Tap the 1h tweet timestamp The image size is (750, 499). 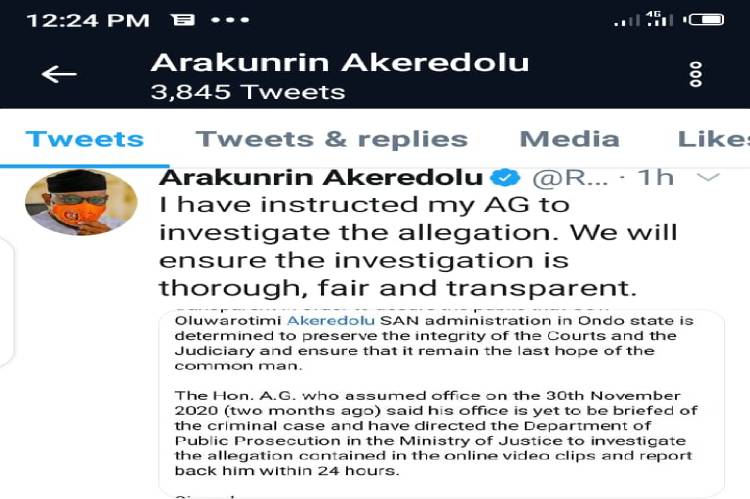click(656, 177)
